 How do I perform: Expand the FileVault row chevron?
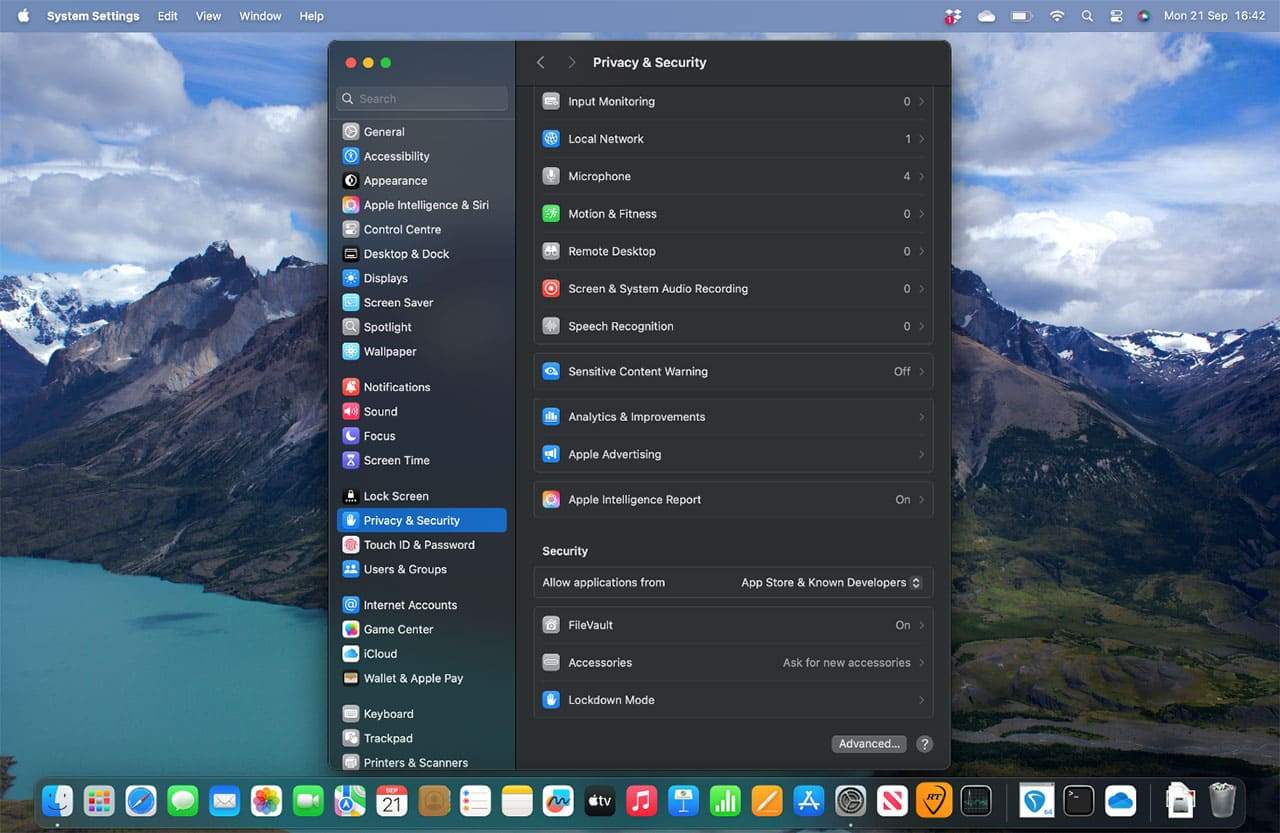click(x=921, y=625)
